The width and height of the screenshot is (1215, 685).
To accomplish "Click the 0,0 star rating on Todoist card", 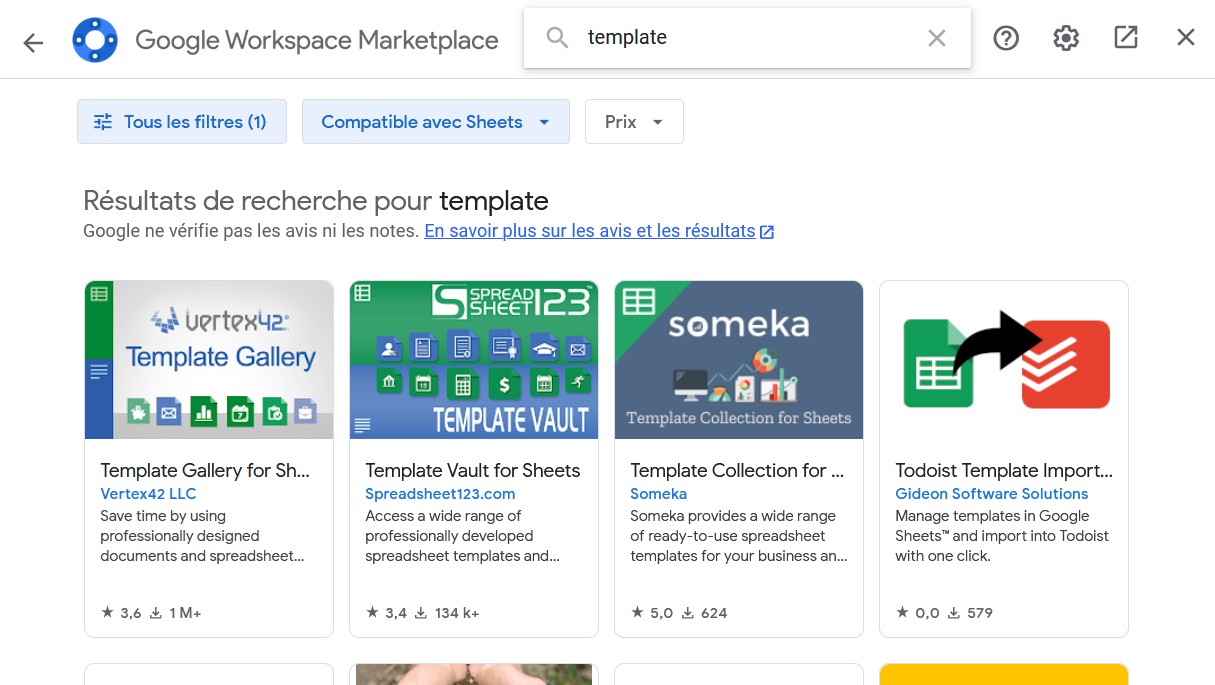I will pos(917,613).
